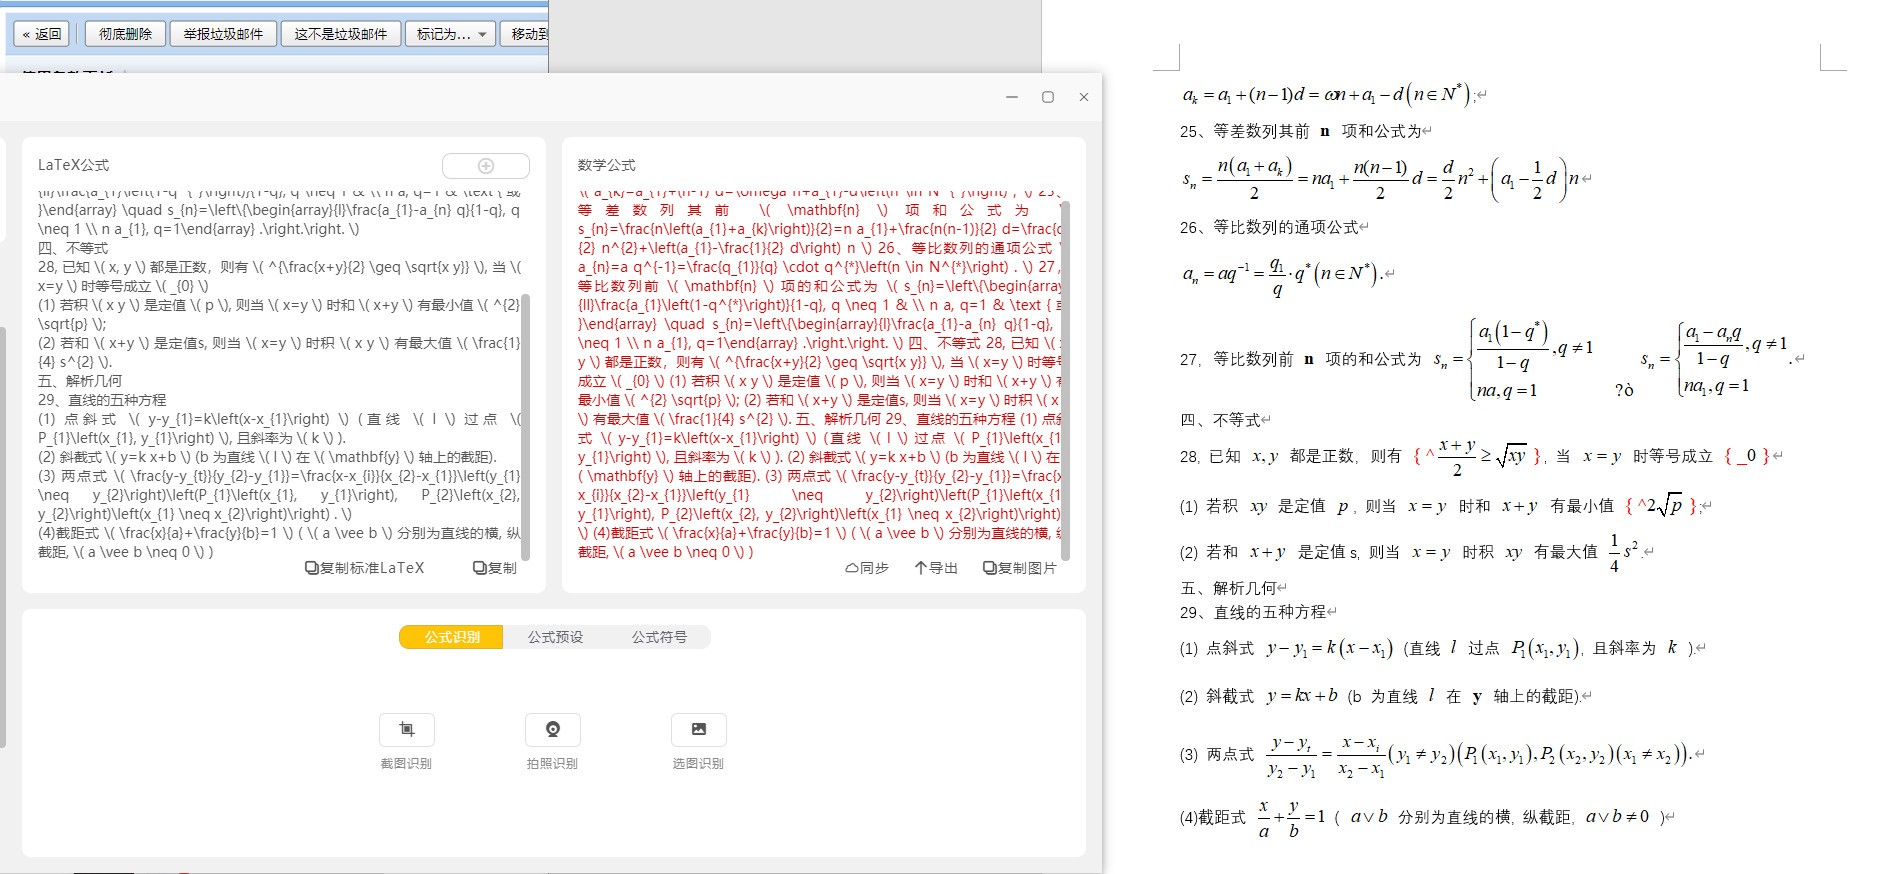Click the 拍照识别 label text
Screen dimensions: 1904x874
(552, 764)
